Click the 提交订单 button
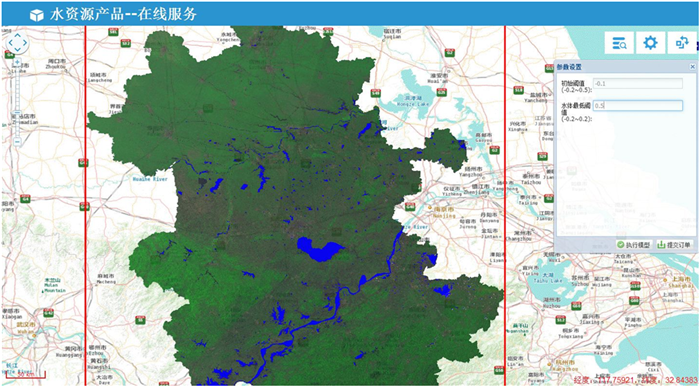Viewport: 700px width, 387px height. pyautogui.click(x=675, y=245)
